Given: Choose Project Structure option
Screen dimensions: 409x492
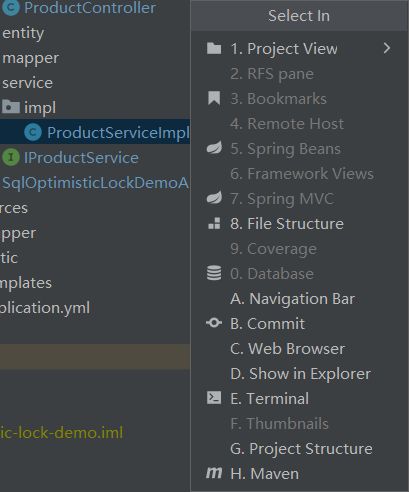Looking at the screenshot, I should click(299, 448).
